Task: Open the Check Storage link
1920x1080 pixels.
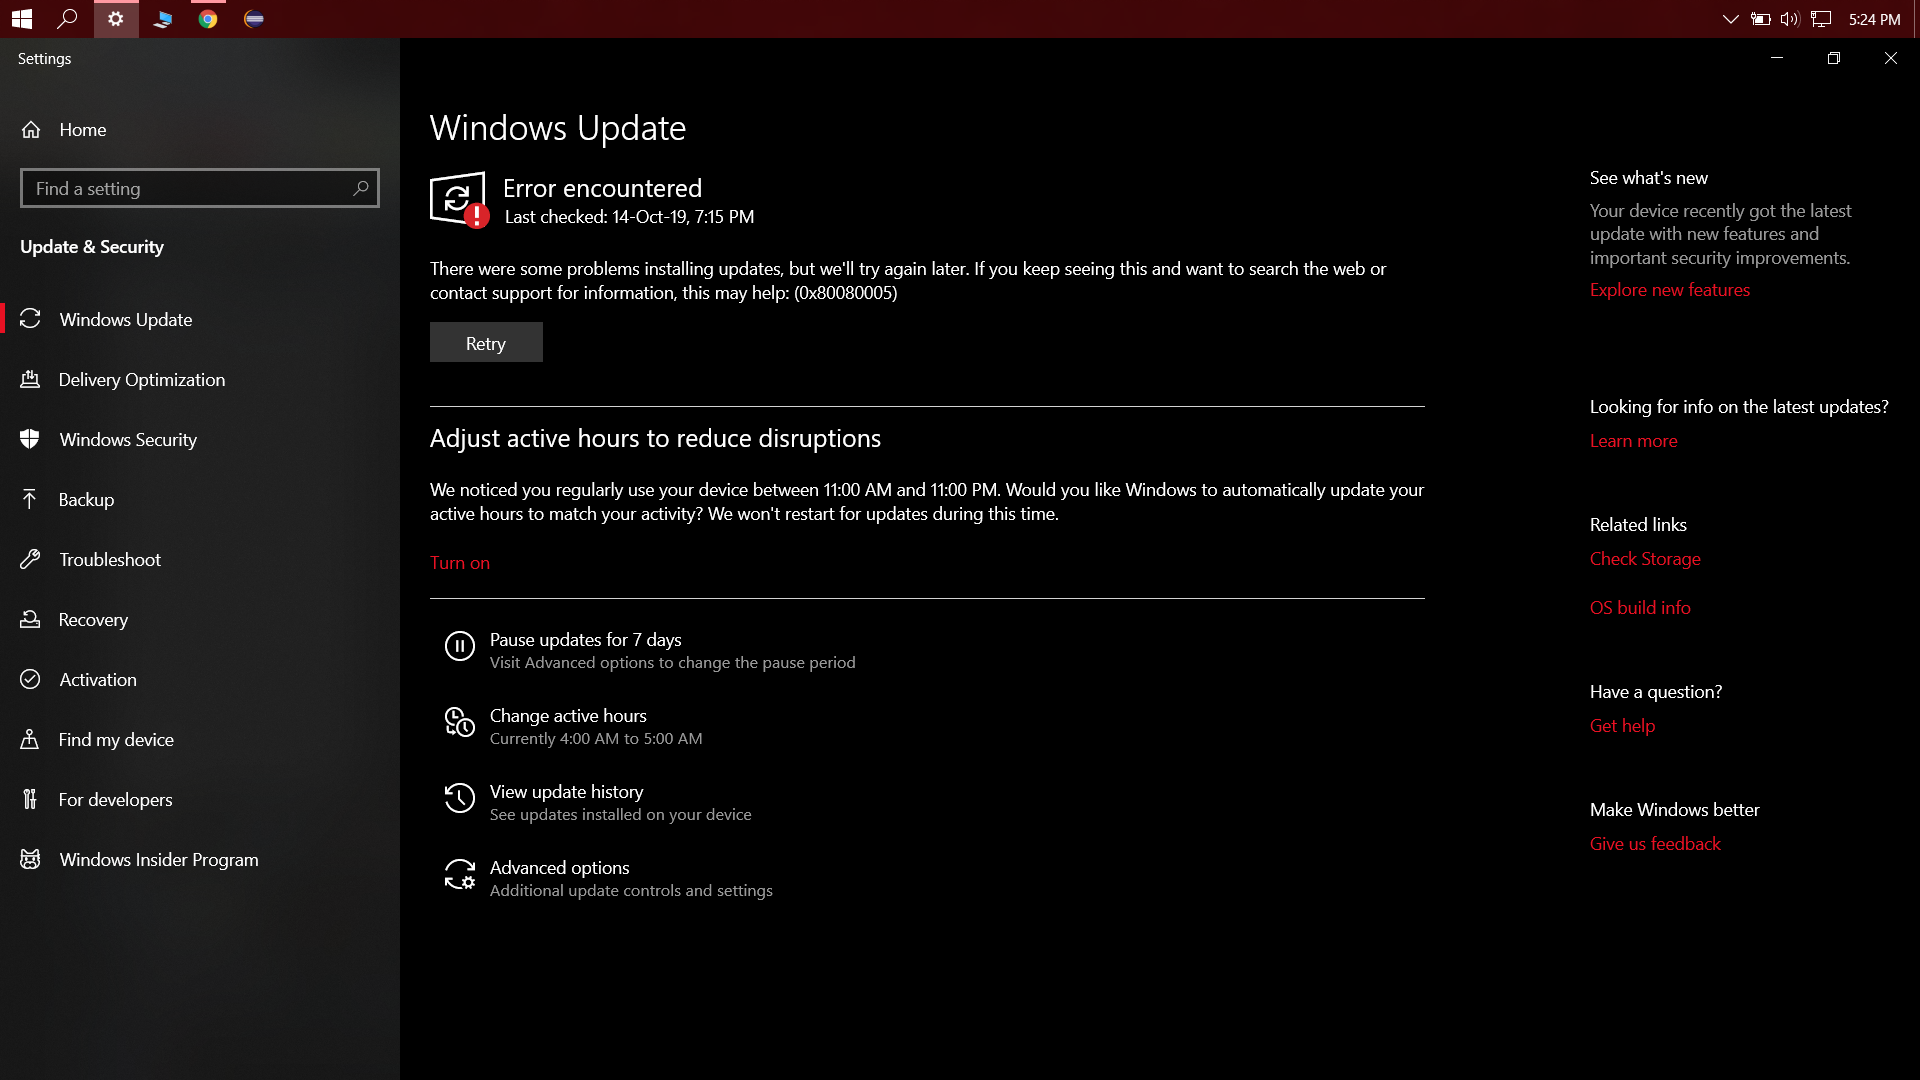Action: point(1645,559)
